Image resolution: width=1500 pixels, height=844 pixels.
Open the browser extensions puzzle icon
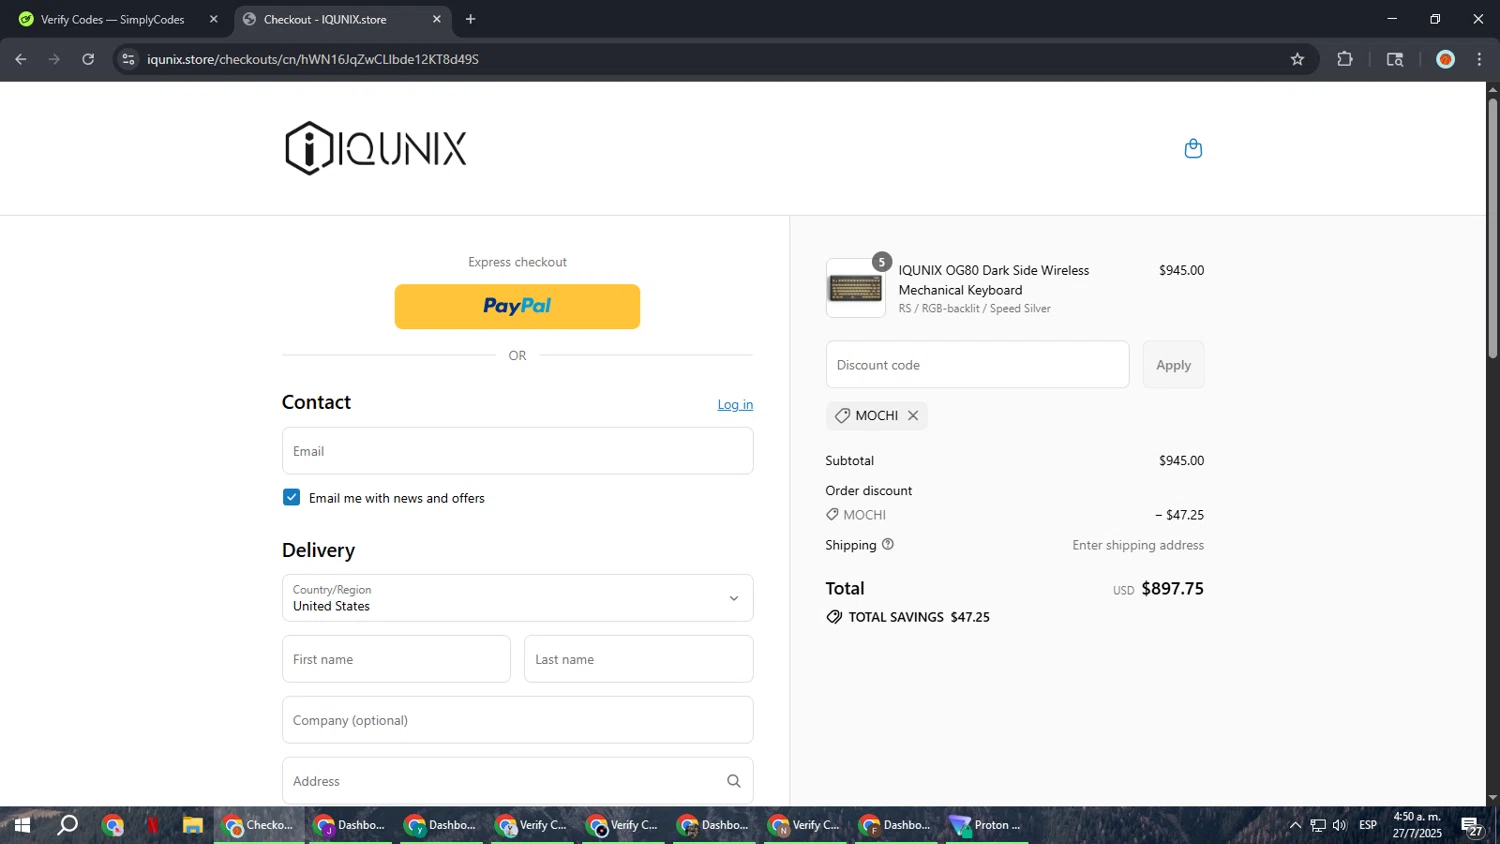click(x=1345, y=59)
